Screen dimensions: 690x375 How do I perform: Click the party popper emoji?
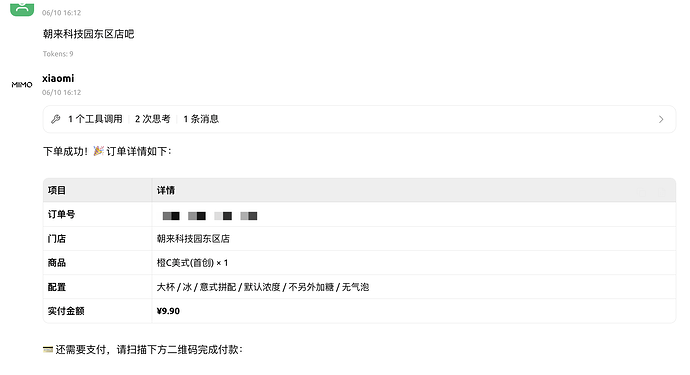[x=99, y=151]
